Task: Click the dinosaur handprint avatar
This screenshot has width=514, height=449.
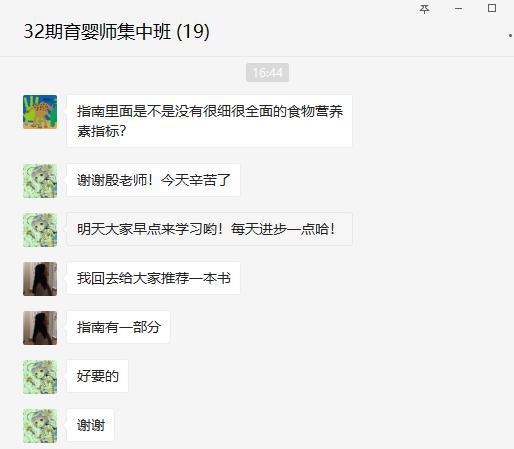Action: click(x=40, y=112)
